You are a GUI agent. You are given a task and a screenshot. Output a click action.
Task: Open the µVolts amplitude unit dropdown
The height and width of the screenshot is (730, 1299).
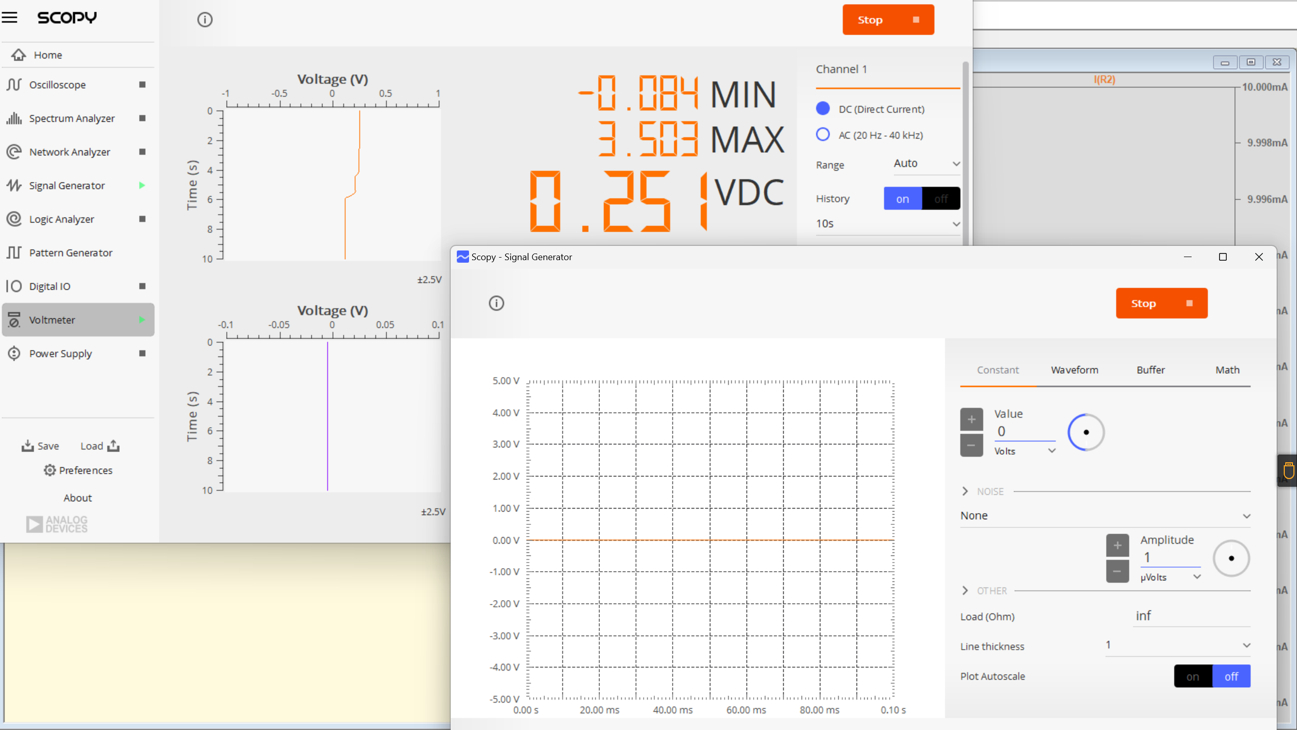1171,577
